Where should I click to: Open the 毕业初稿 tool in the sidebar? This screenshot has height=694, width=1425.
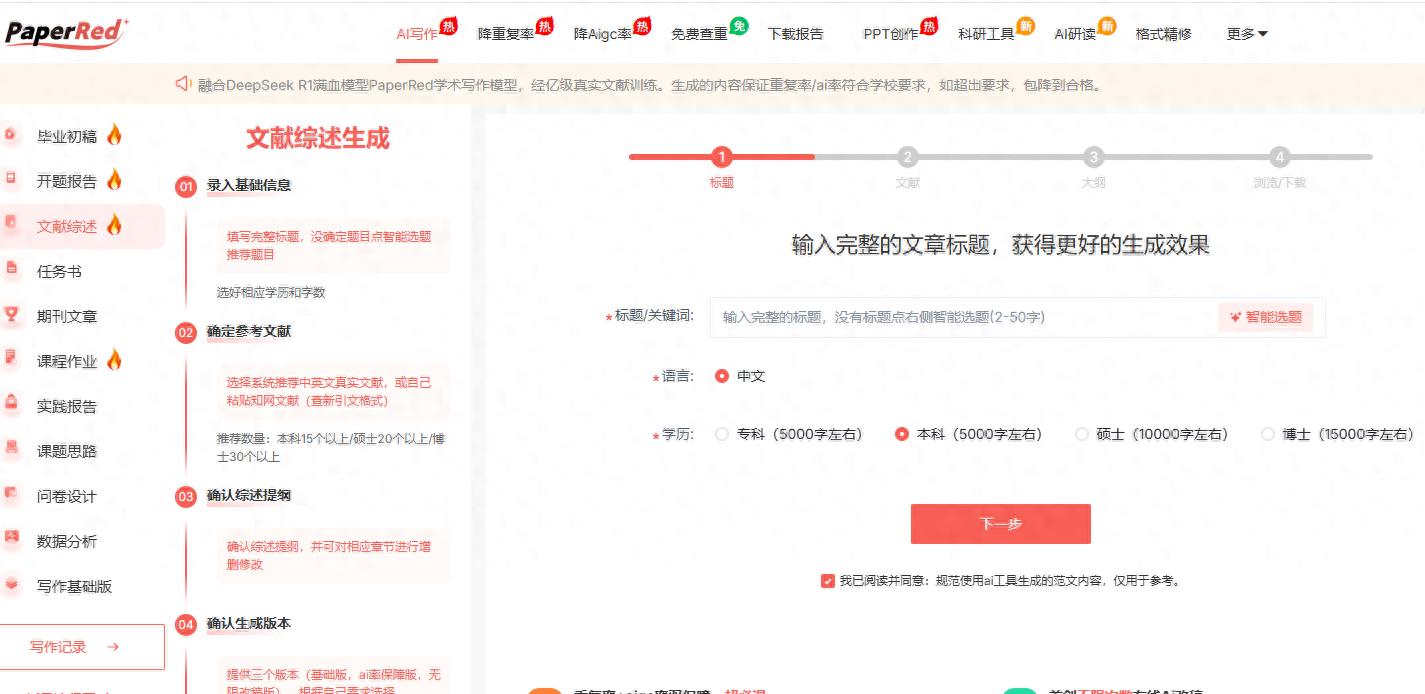[x=70, y=136]
